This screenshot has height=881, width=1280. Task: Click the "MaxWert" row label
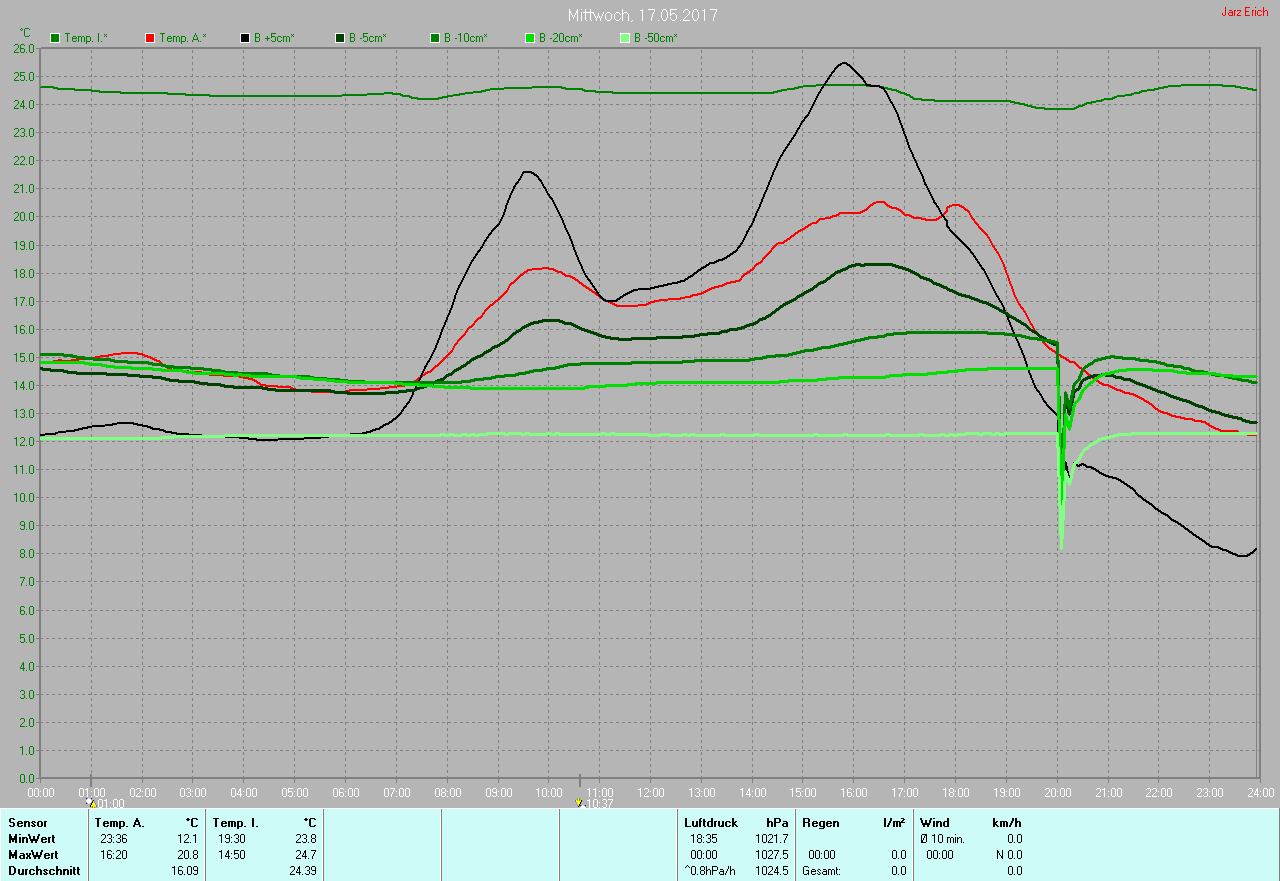33,855
